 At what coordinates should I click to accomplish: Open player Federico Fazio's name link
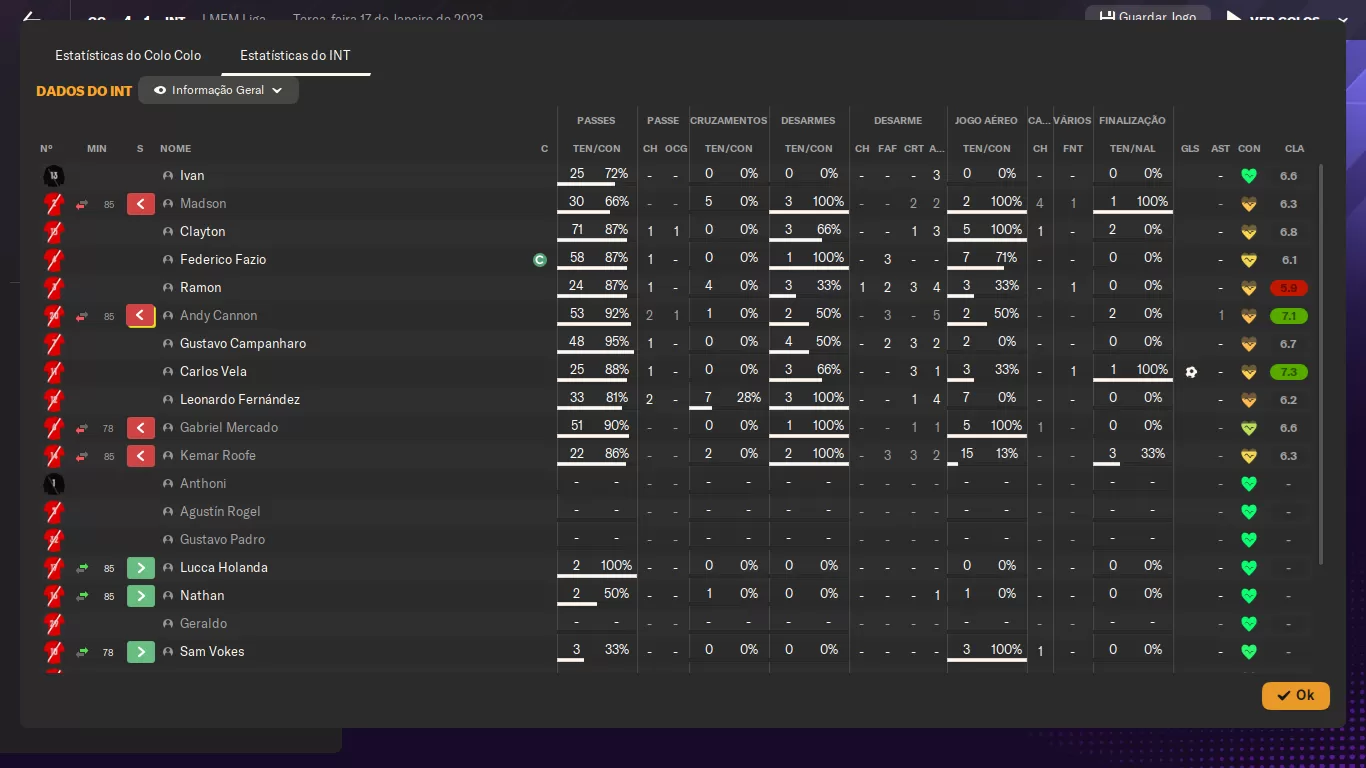[223, 260]
